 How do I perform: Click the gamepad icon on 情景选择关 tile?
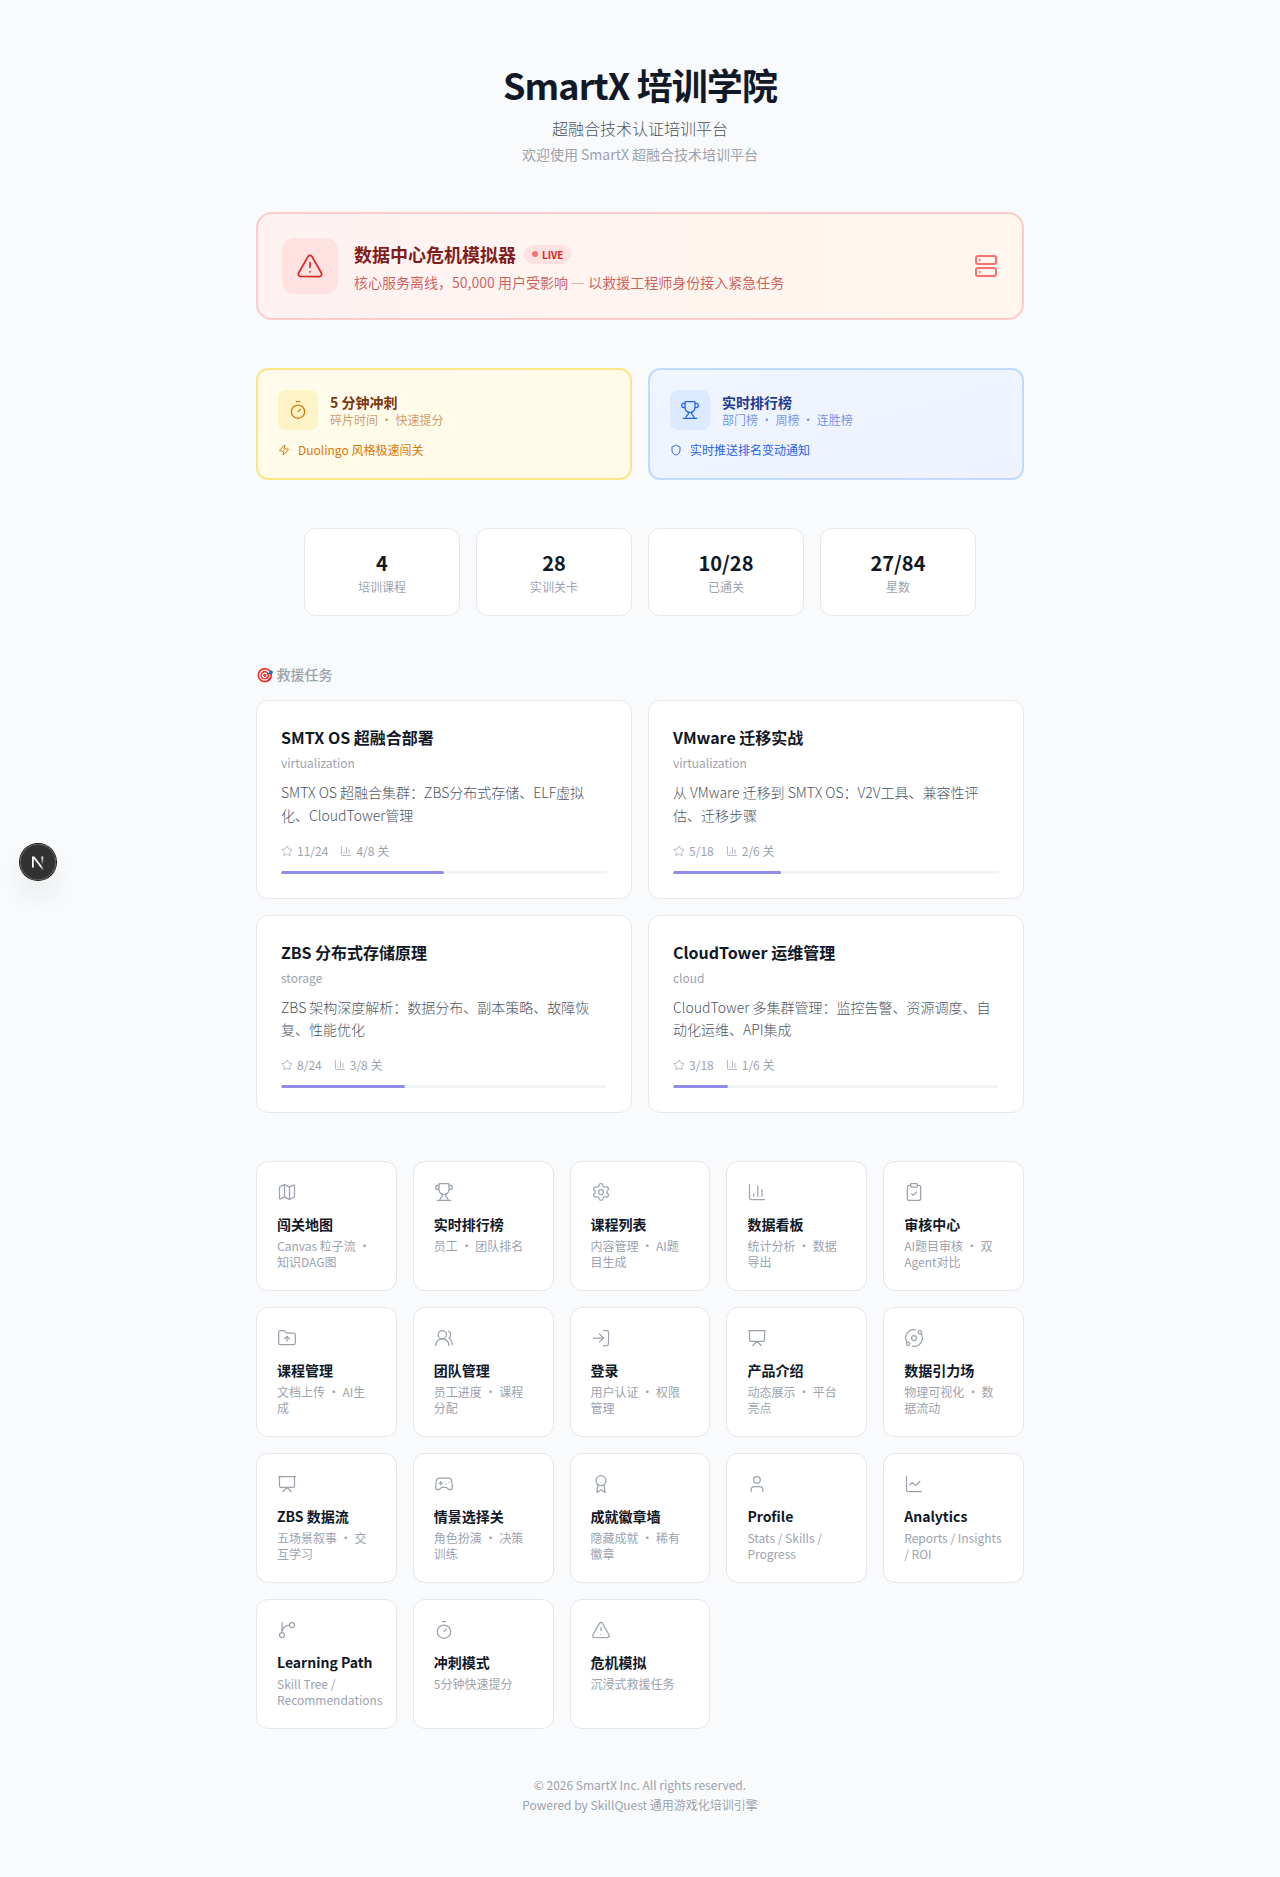pyautogui.click(x=444, y=1484)
